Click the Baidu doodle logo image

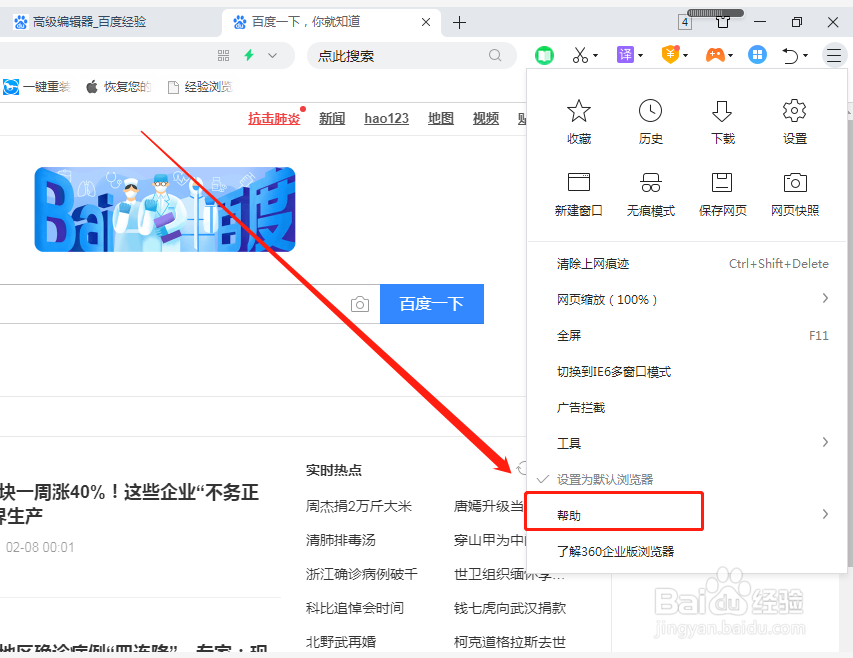tap(165, 209)
